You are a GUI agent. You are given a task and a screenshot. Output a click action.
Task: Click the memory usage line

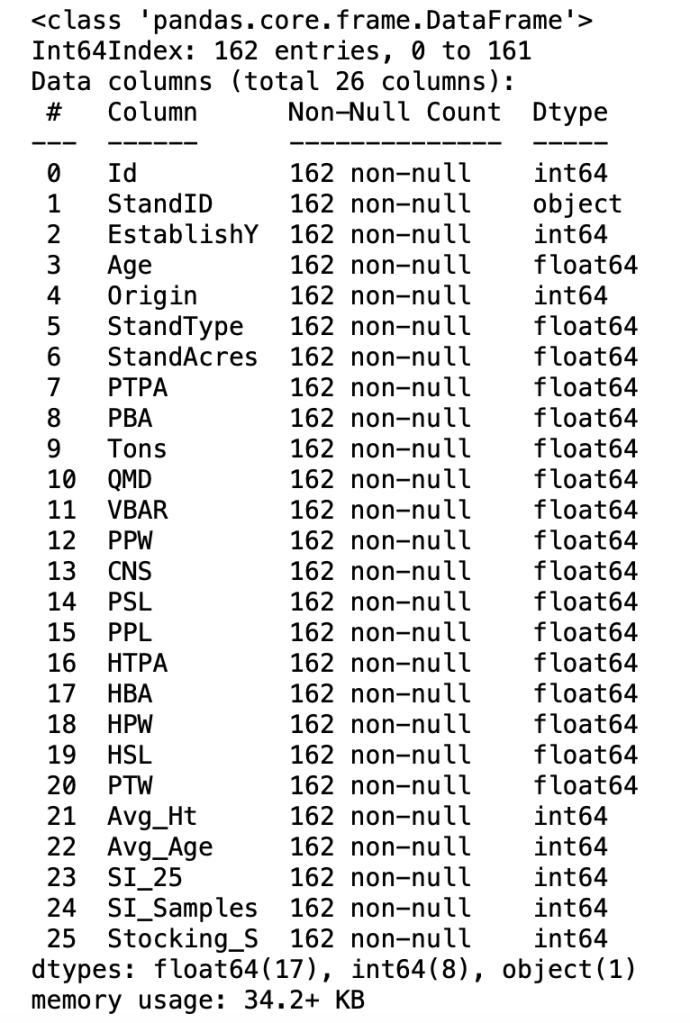pos(198,1000)
